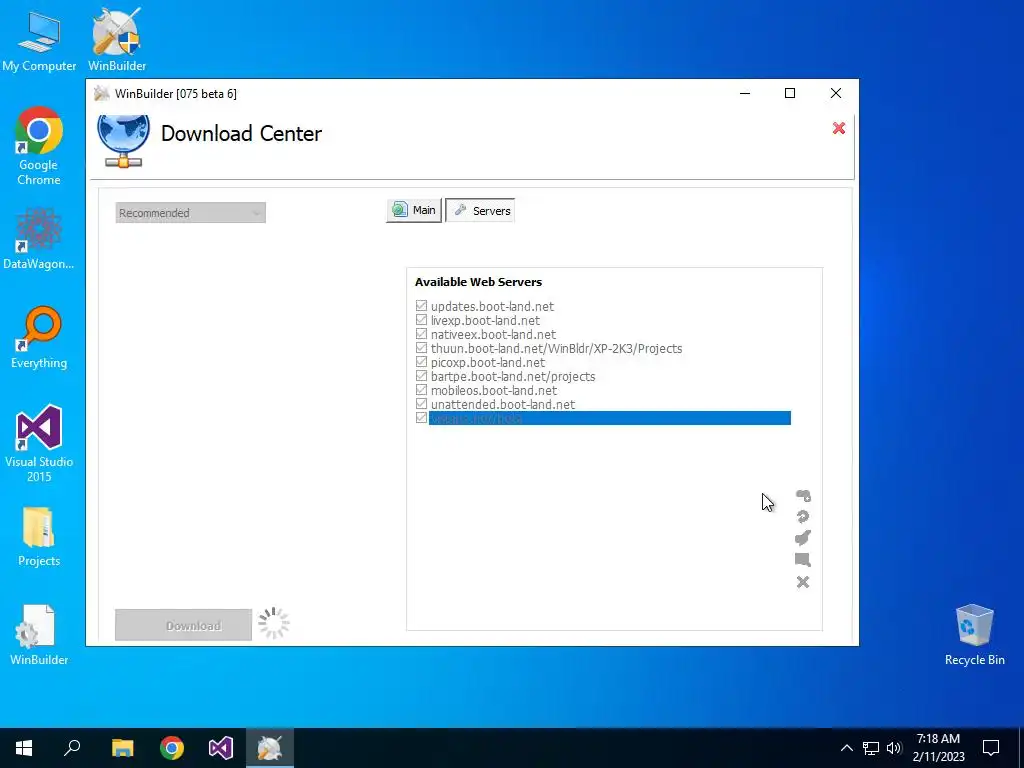Image resolution: width=1024 pixels, height=768 pixels.
Task: Minimize the WinBuilder window
Action: point(744,93)
